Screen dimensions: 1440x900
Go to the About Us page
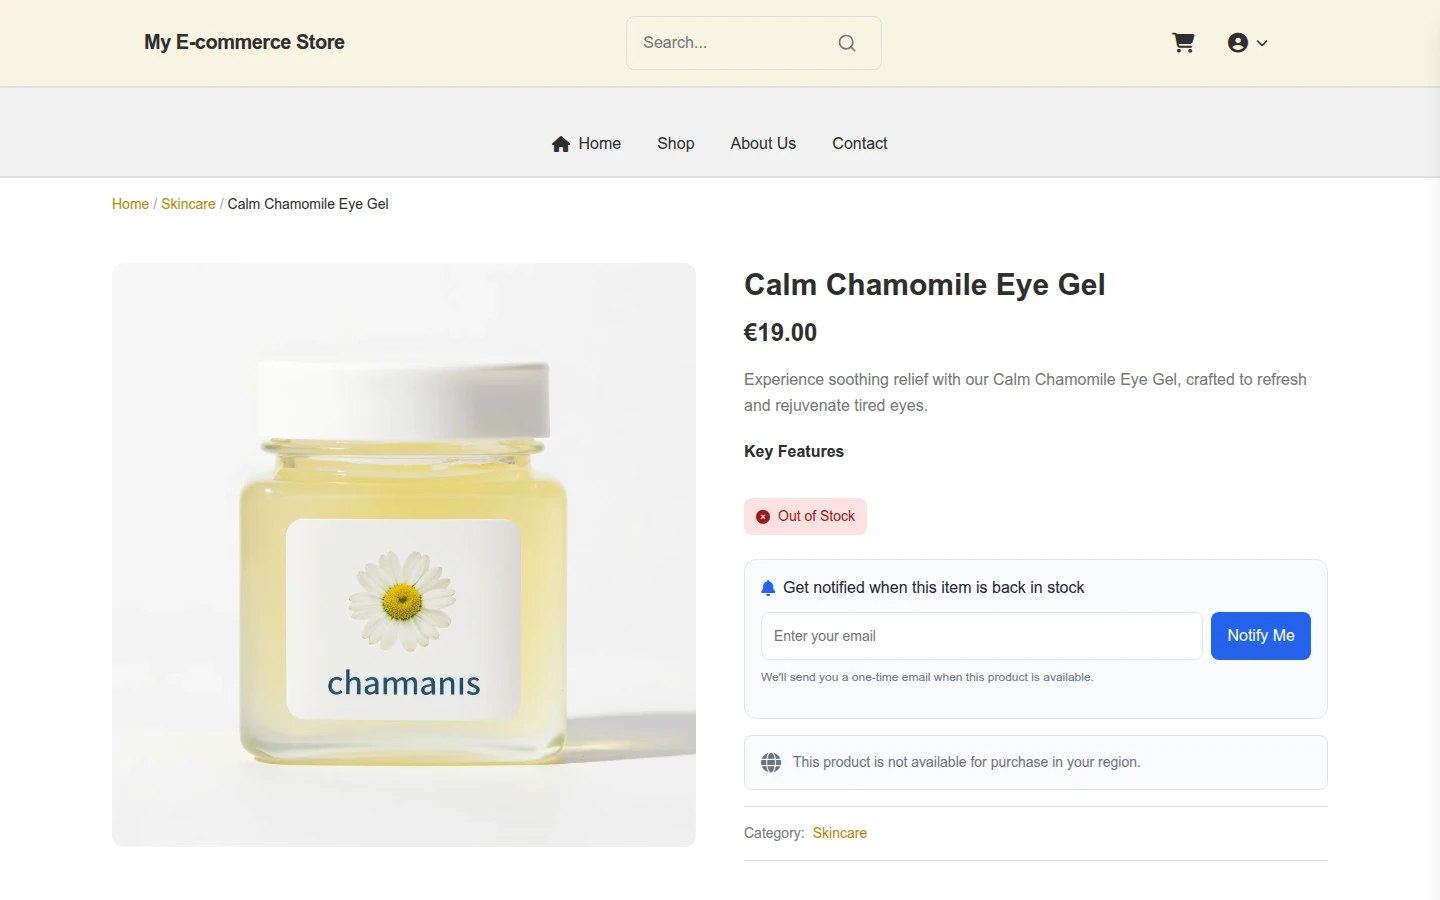coord(763,144)
